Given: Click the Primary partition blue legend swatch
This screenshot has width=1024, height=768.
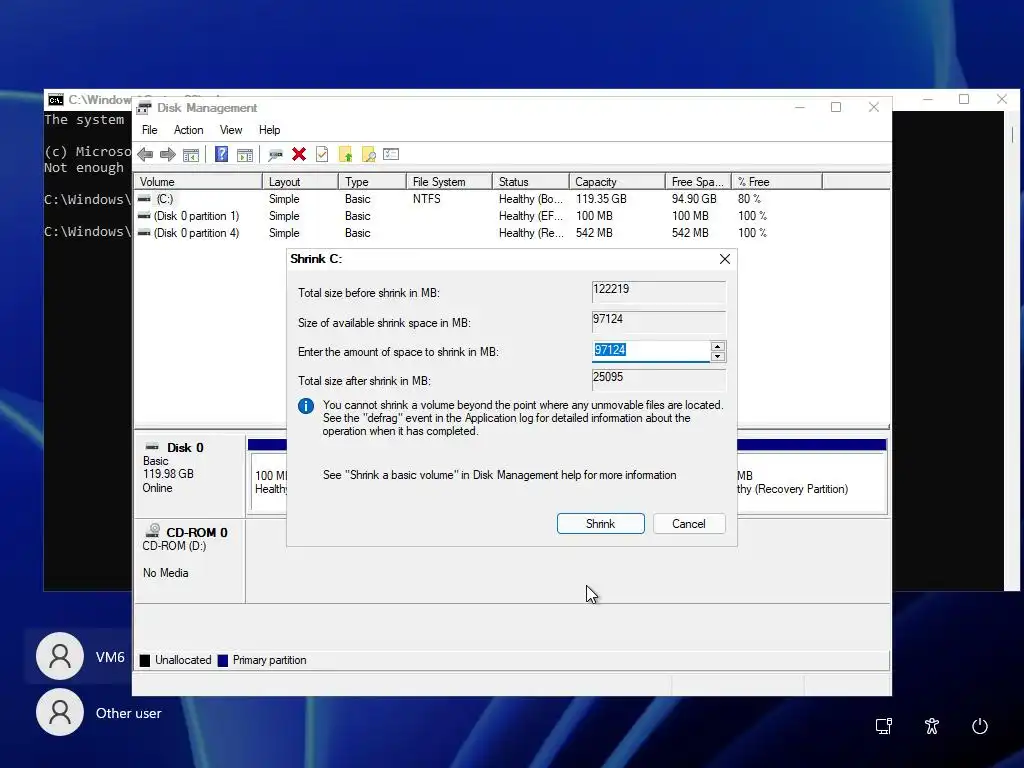Looking at the screenshot, I should coord(223,660).
